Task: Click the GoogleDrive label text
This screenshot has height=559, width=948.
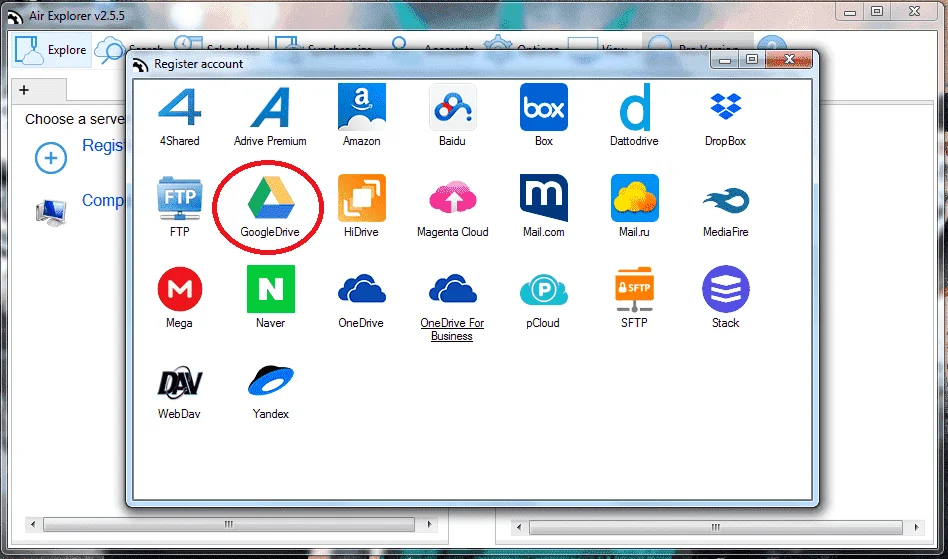Action: click(x=270, y=232)
